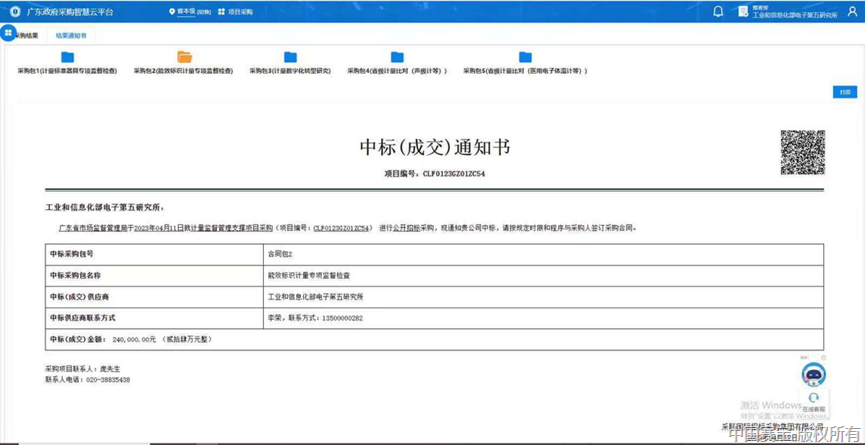Open the online customer service robot

click(814, 376)
